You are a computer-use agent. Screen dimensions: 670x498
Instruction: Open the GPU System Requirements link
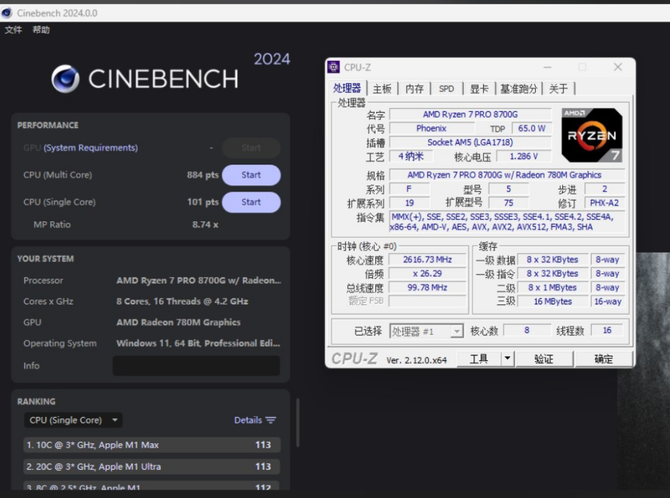click(x=91, y=148)
